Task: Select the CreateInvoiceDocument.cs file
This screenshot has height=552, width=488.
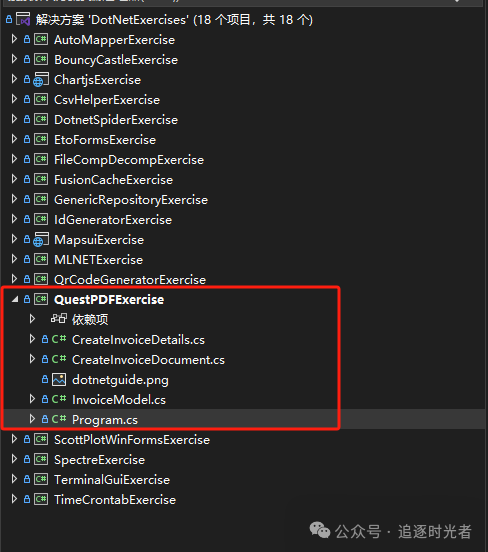Action: click(148, 360)
